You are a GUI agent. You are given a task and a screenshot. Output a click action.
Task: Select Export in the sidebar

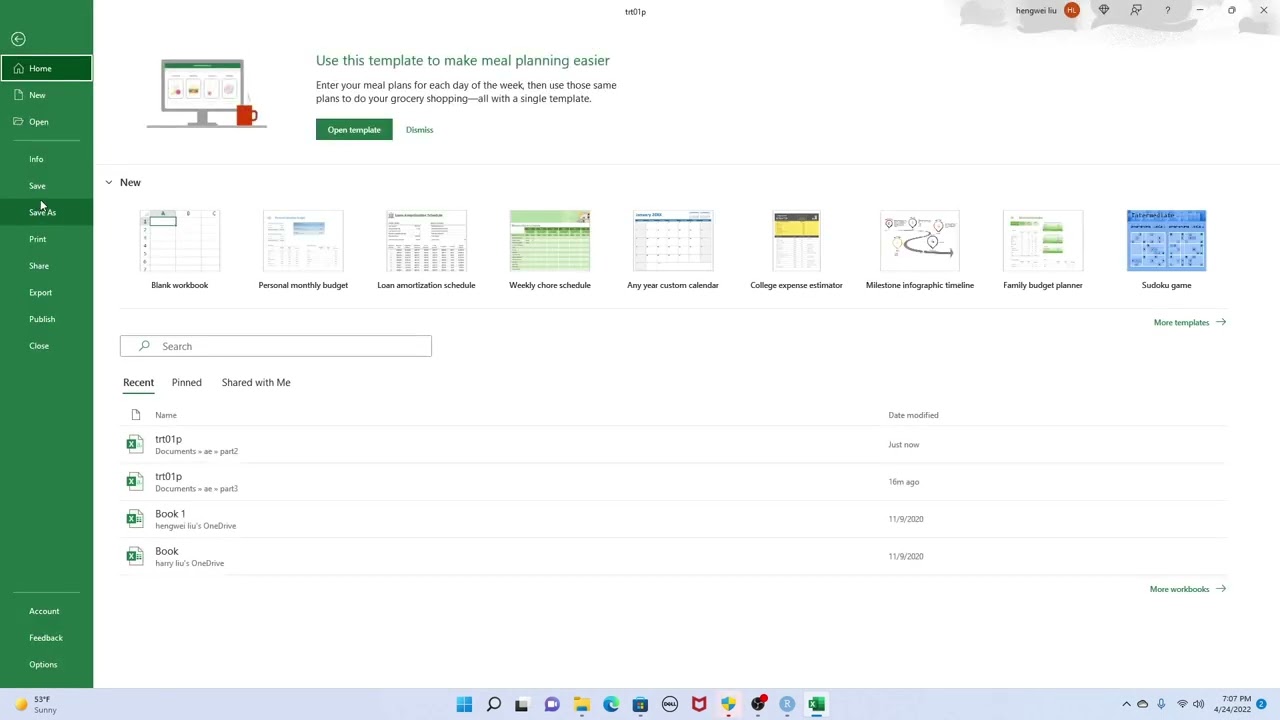pyautogui.click(x=40, y=292)
